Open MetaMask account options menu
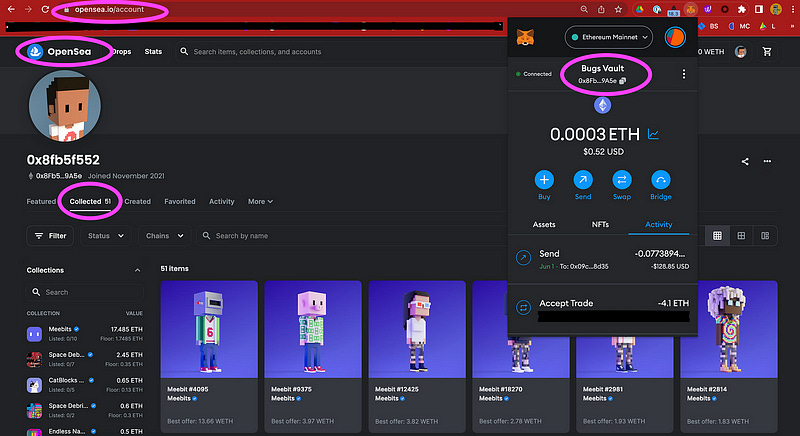This screenshot has width=800, height=436. click(x=684, y=74)
